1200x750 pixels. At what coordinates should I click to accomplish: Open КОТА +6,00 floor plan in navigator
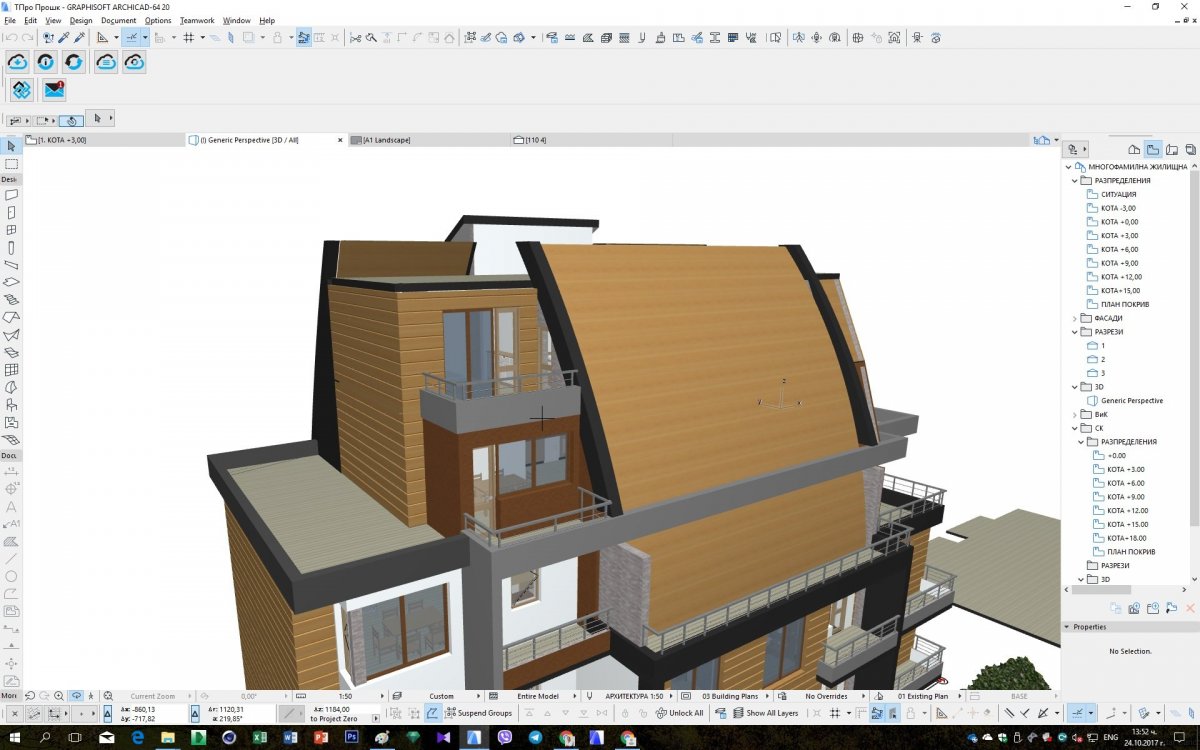coord(1119,249)
